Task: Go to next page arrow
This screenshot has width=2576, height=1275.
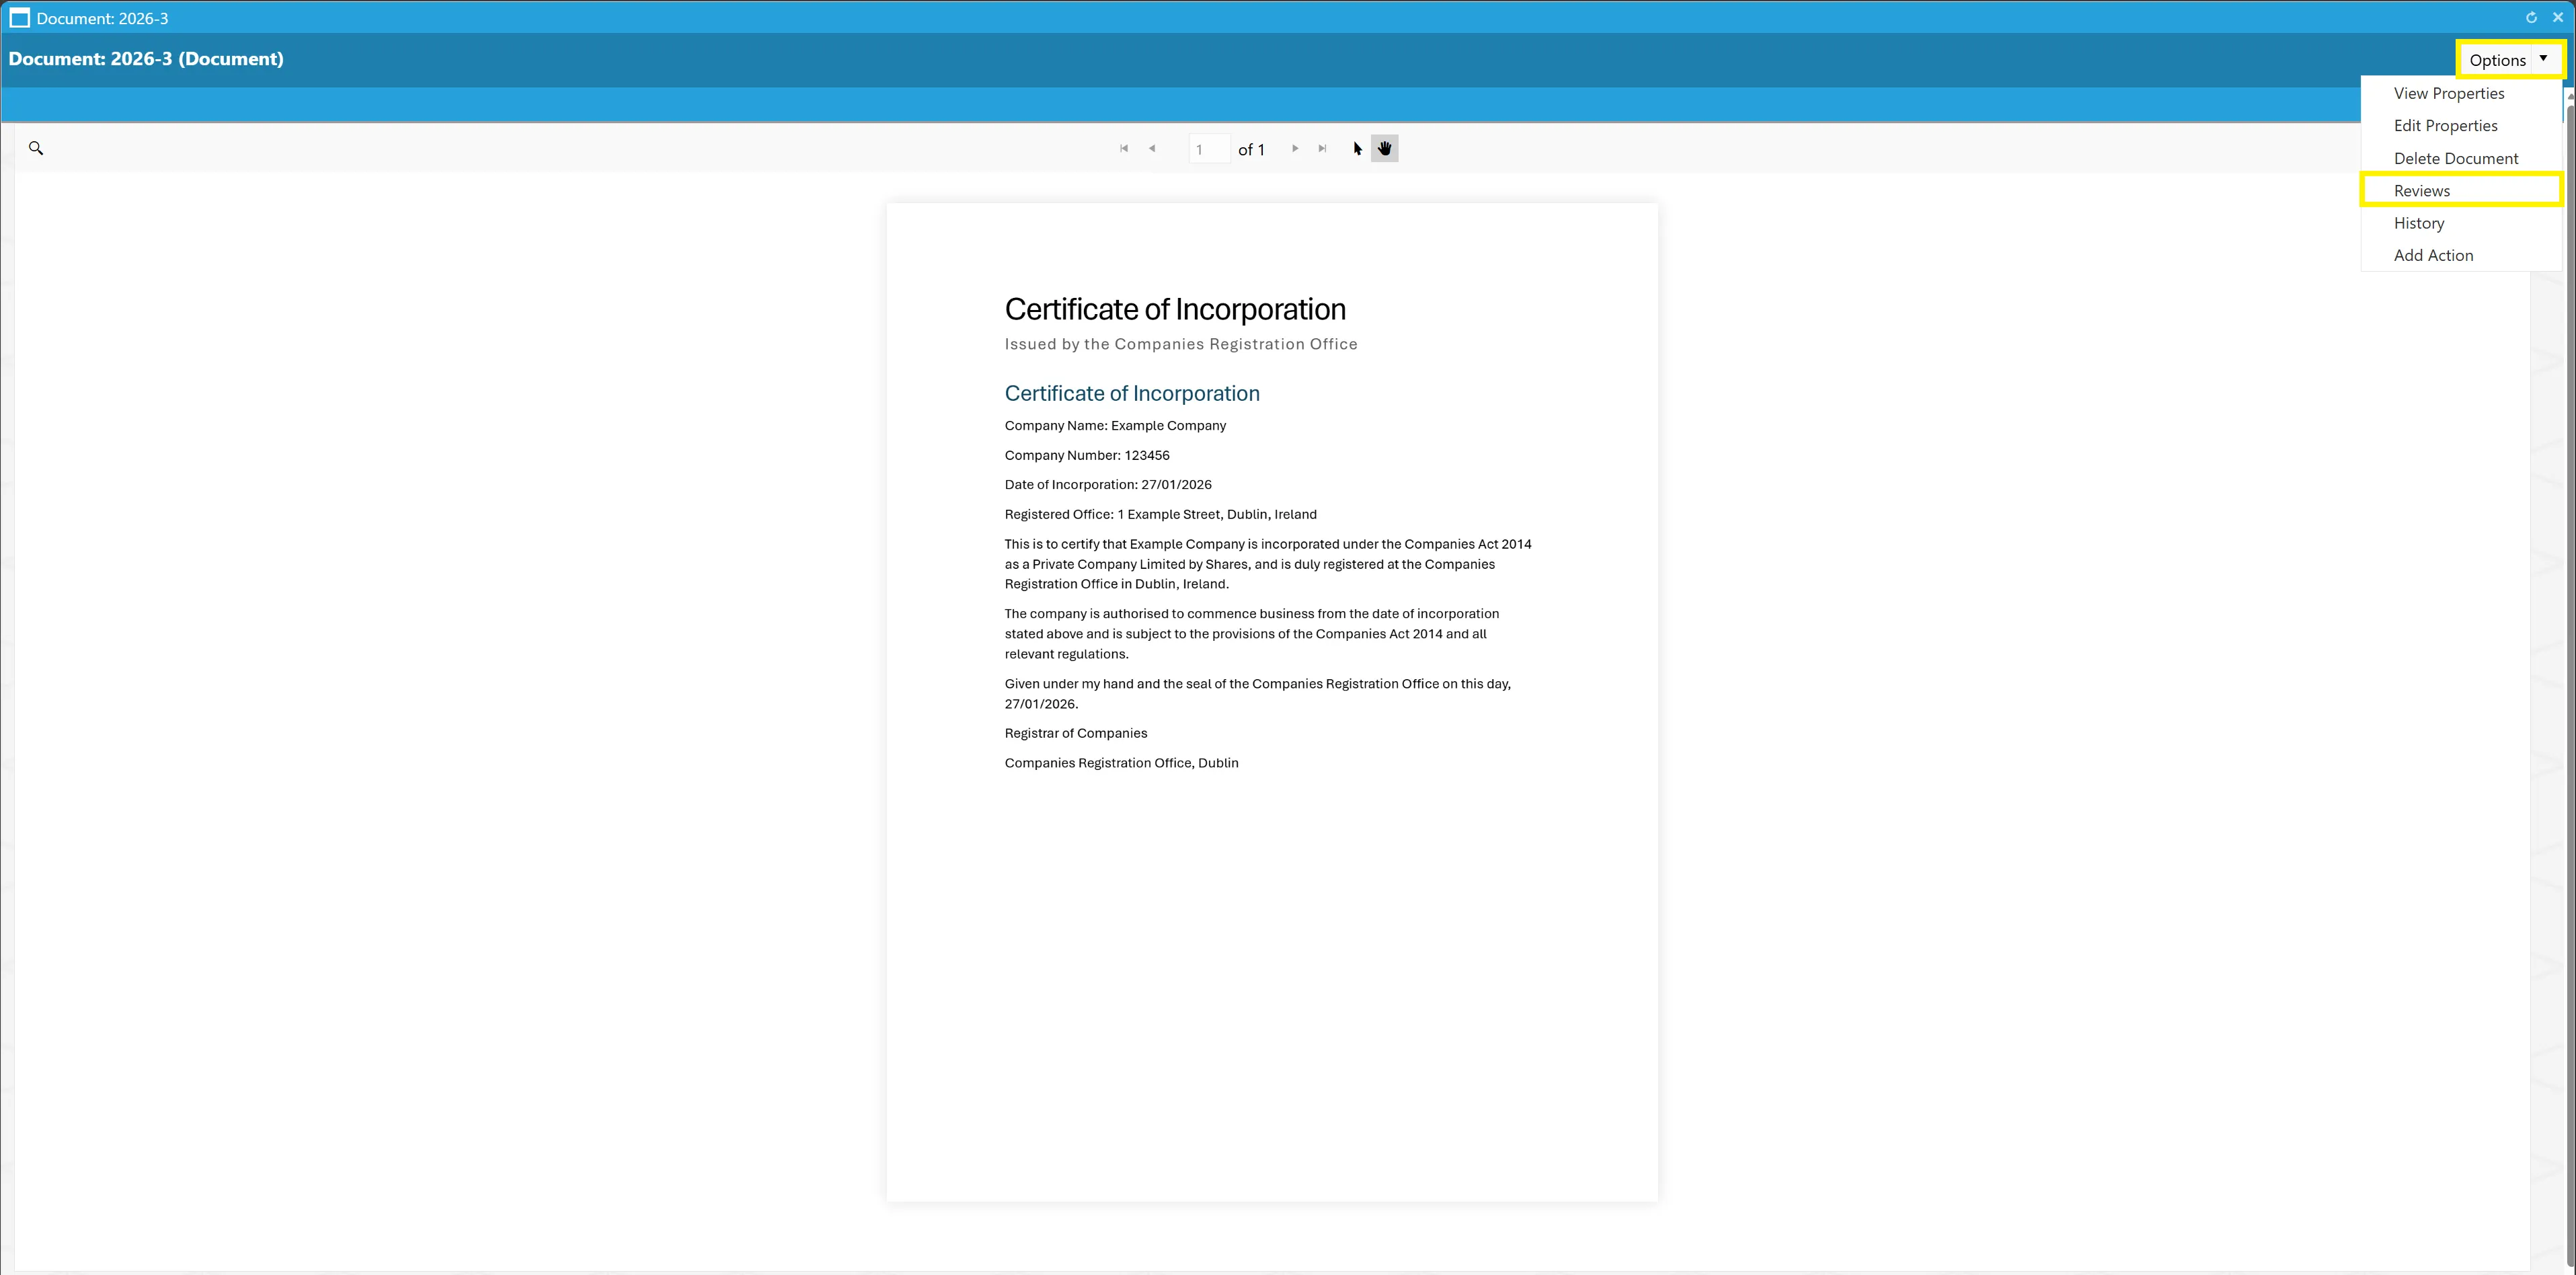Action: 1295,148
